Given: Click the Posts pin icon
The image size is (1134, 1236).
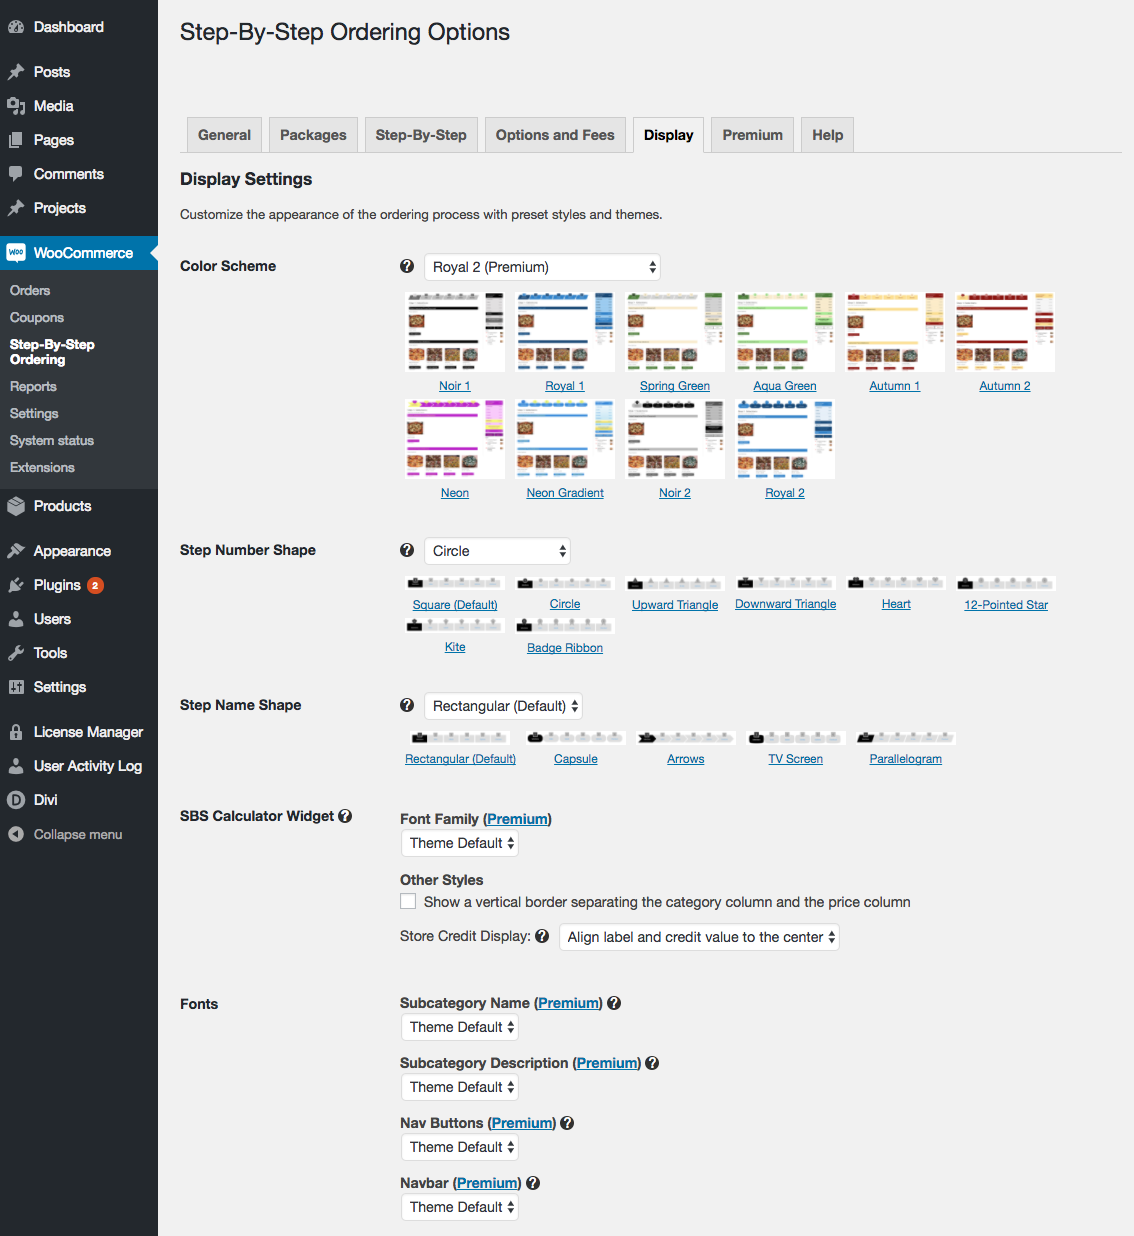Looking at the screenshot, I should coord(16,72).
